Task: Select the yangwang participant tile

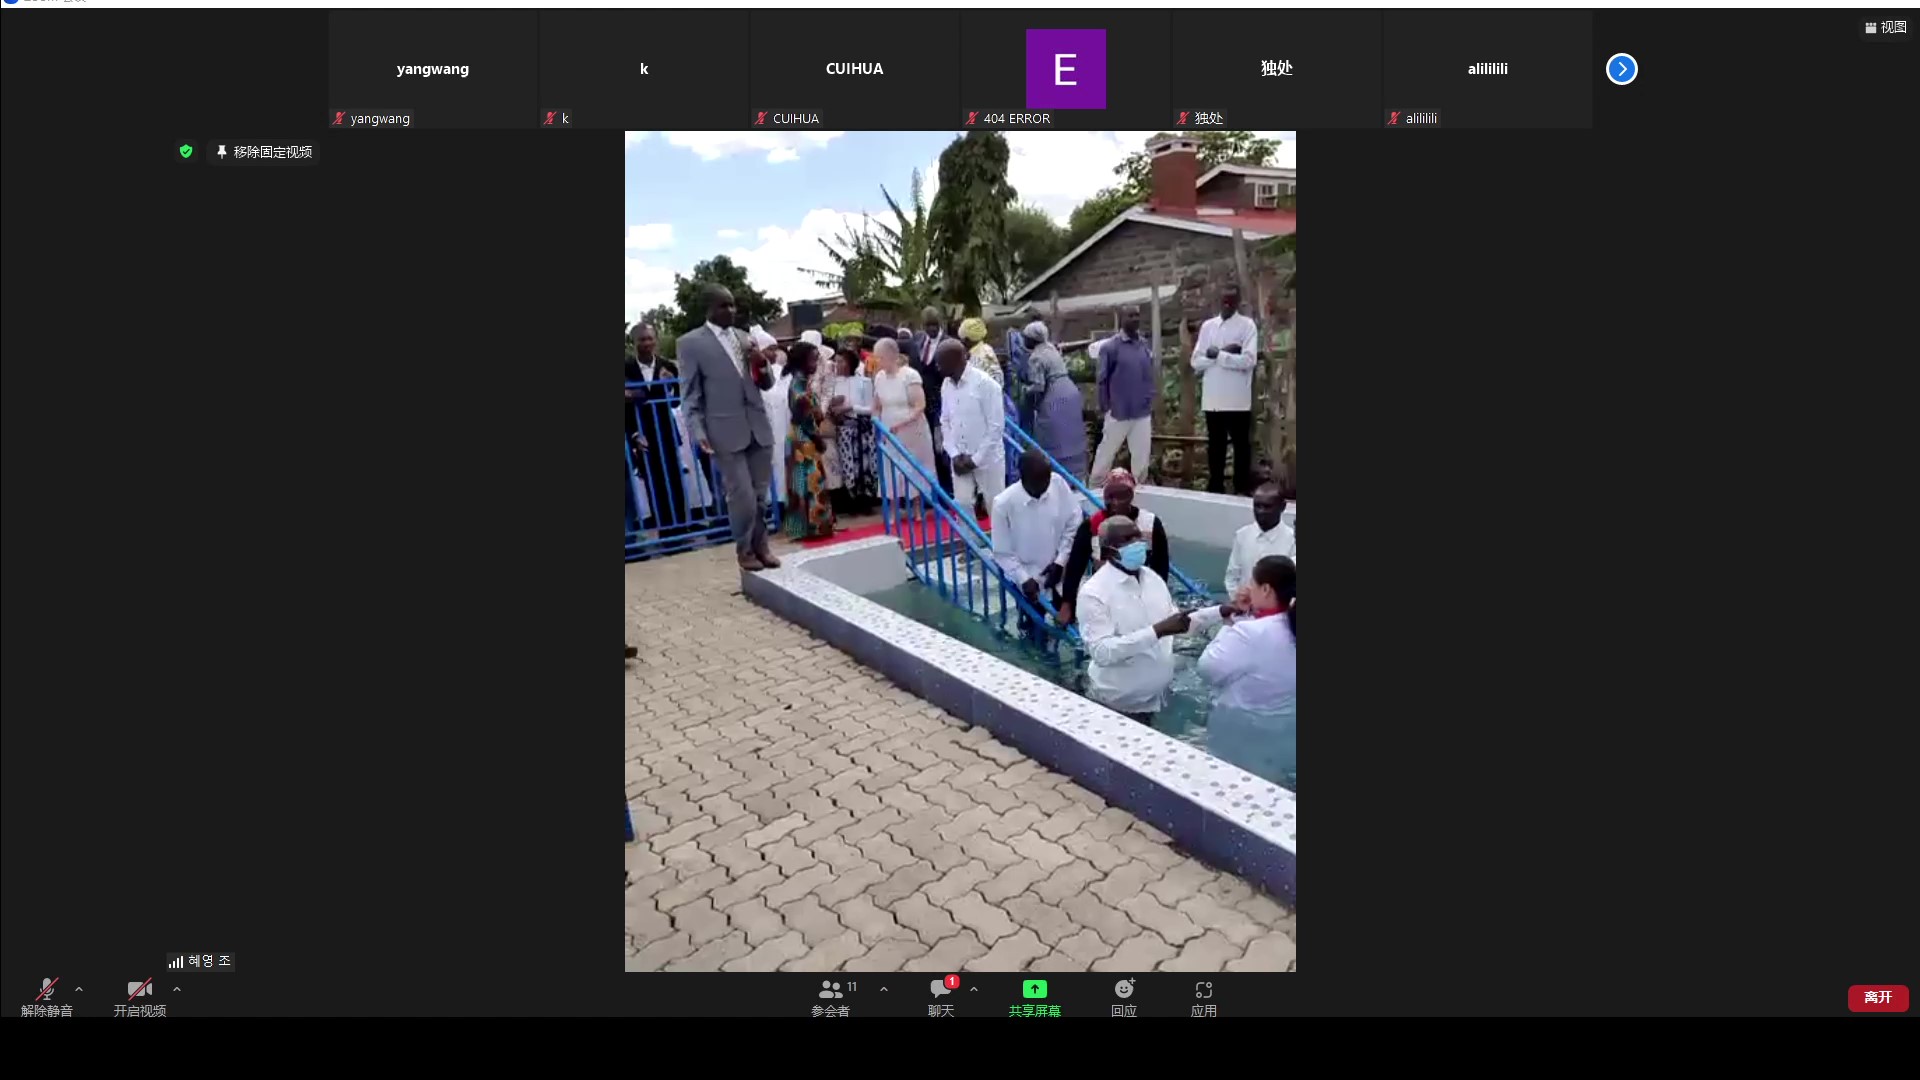Action: pyautogui.click(x=433, y=69)
